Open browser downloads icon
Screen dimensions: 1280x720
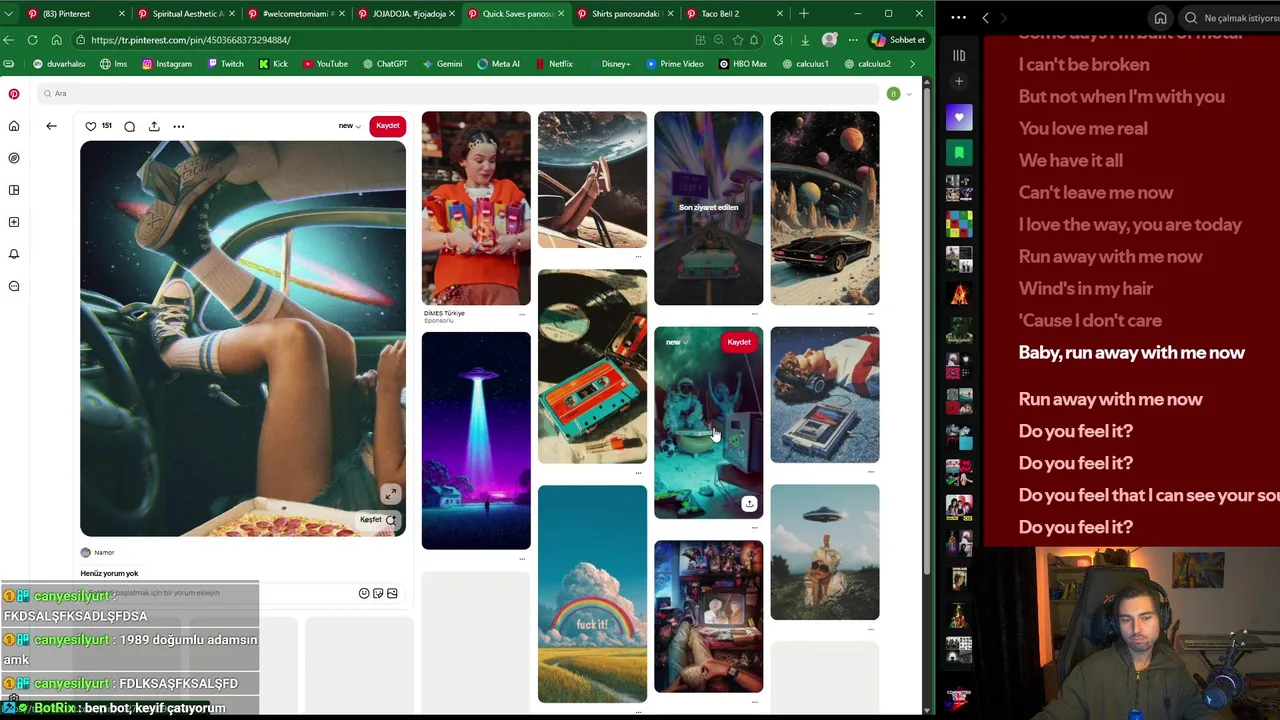805,40
